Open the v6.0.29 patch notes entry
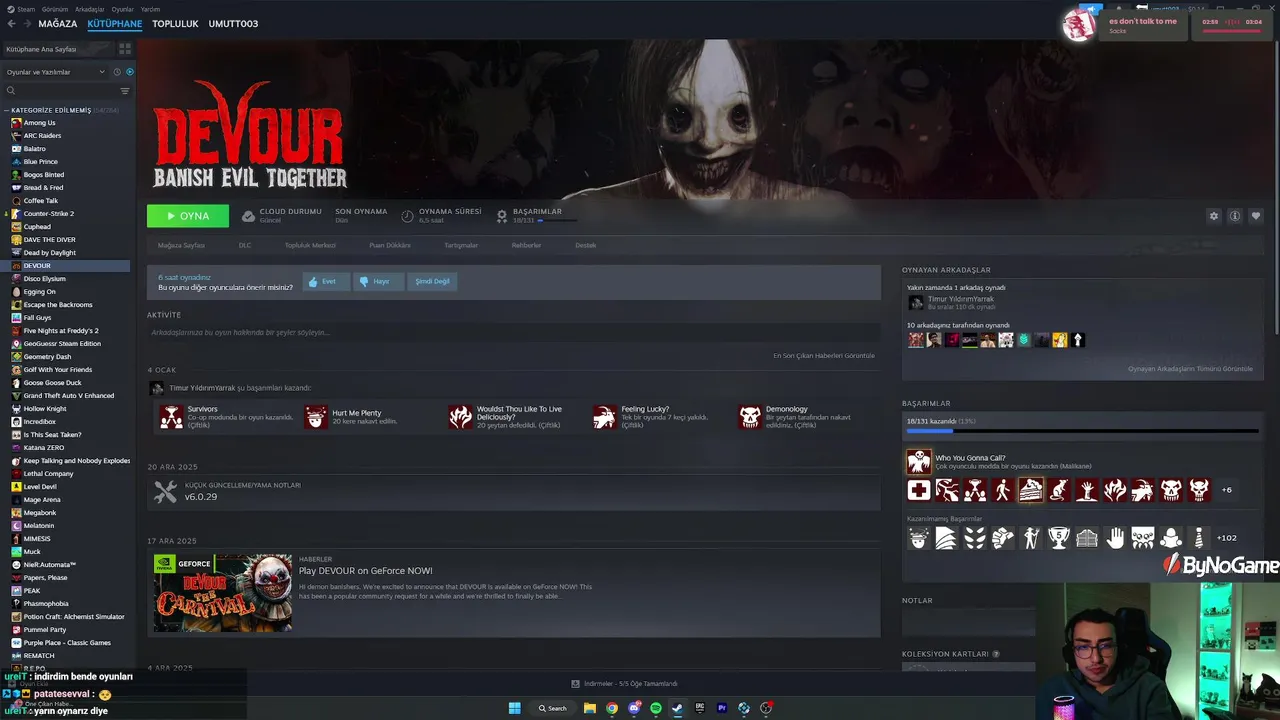Screen dimensions: 1280x720 click(x=513, y=492)
